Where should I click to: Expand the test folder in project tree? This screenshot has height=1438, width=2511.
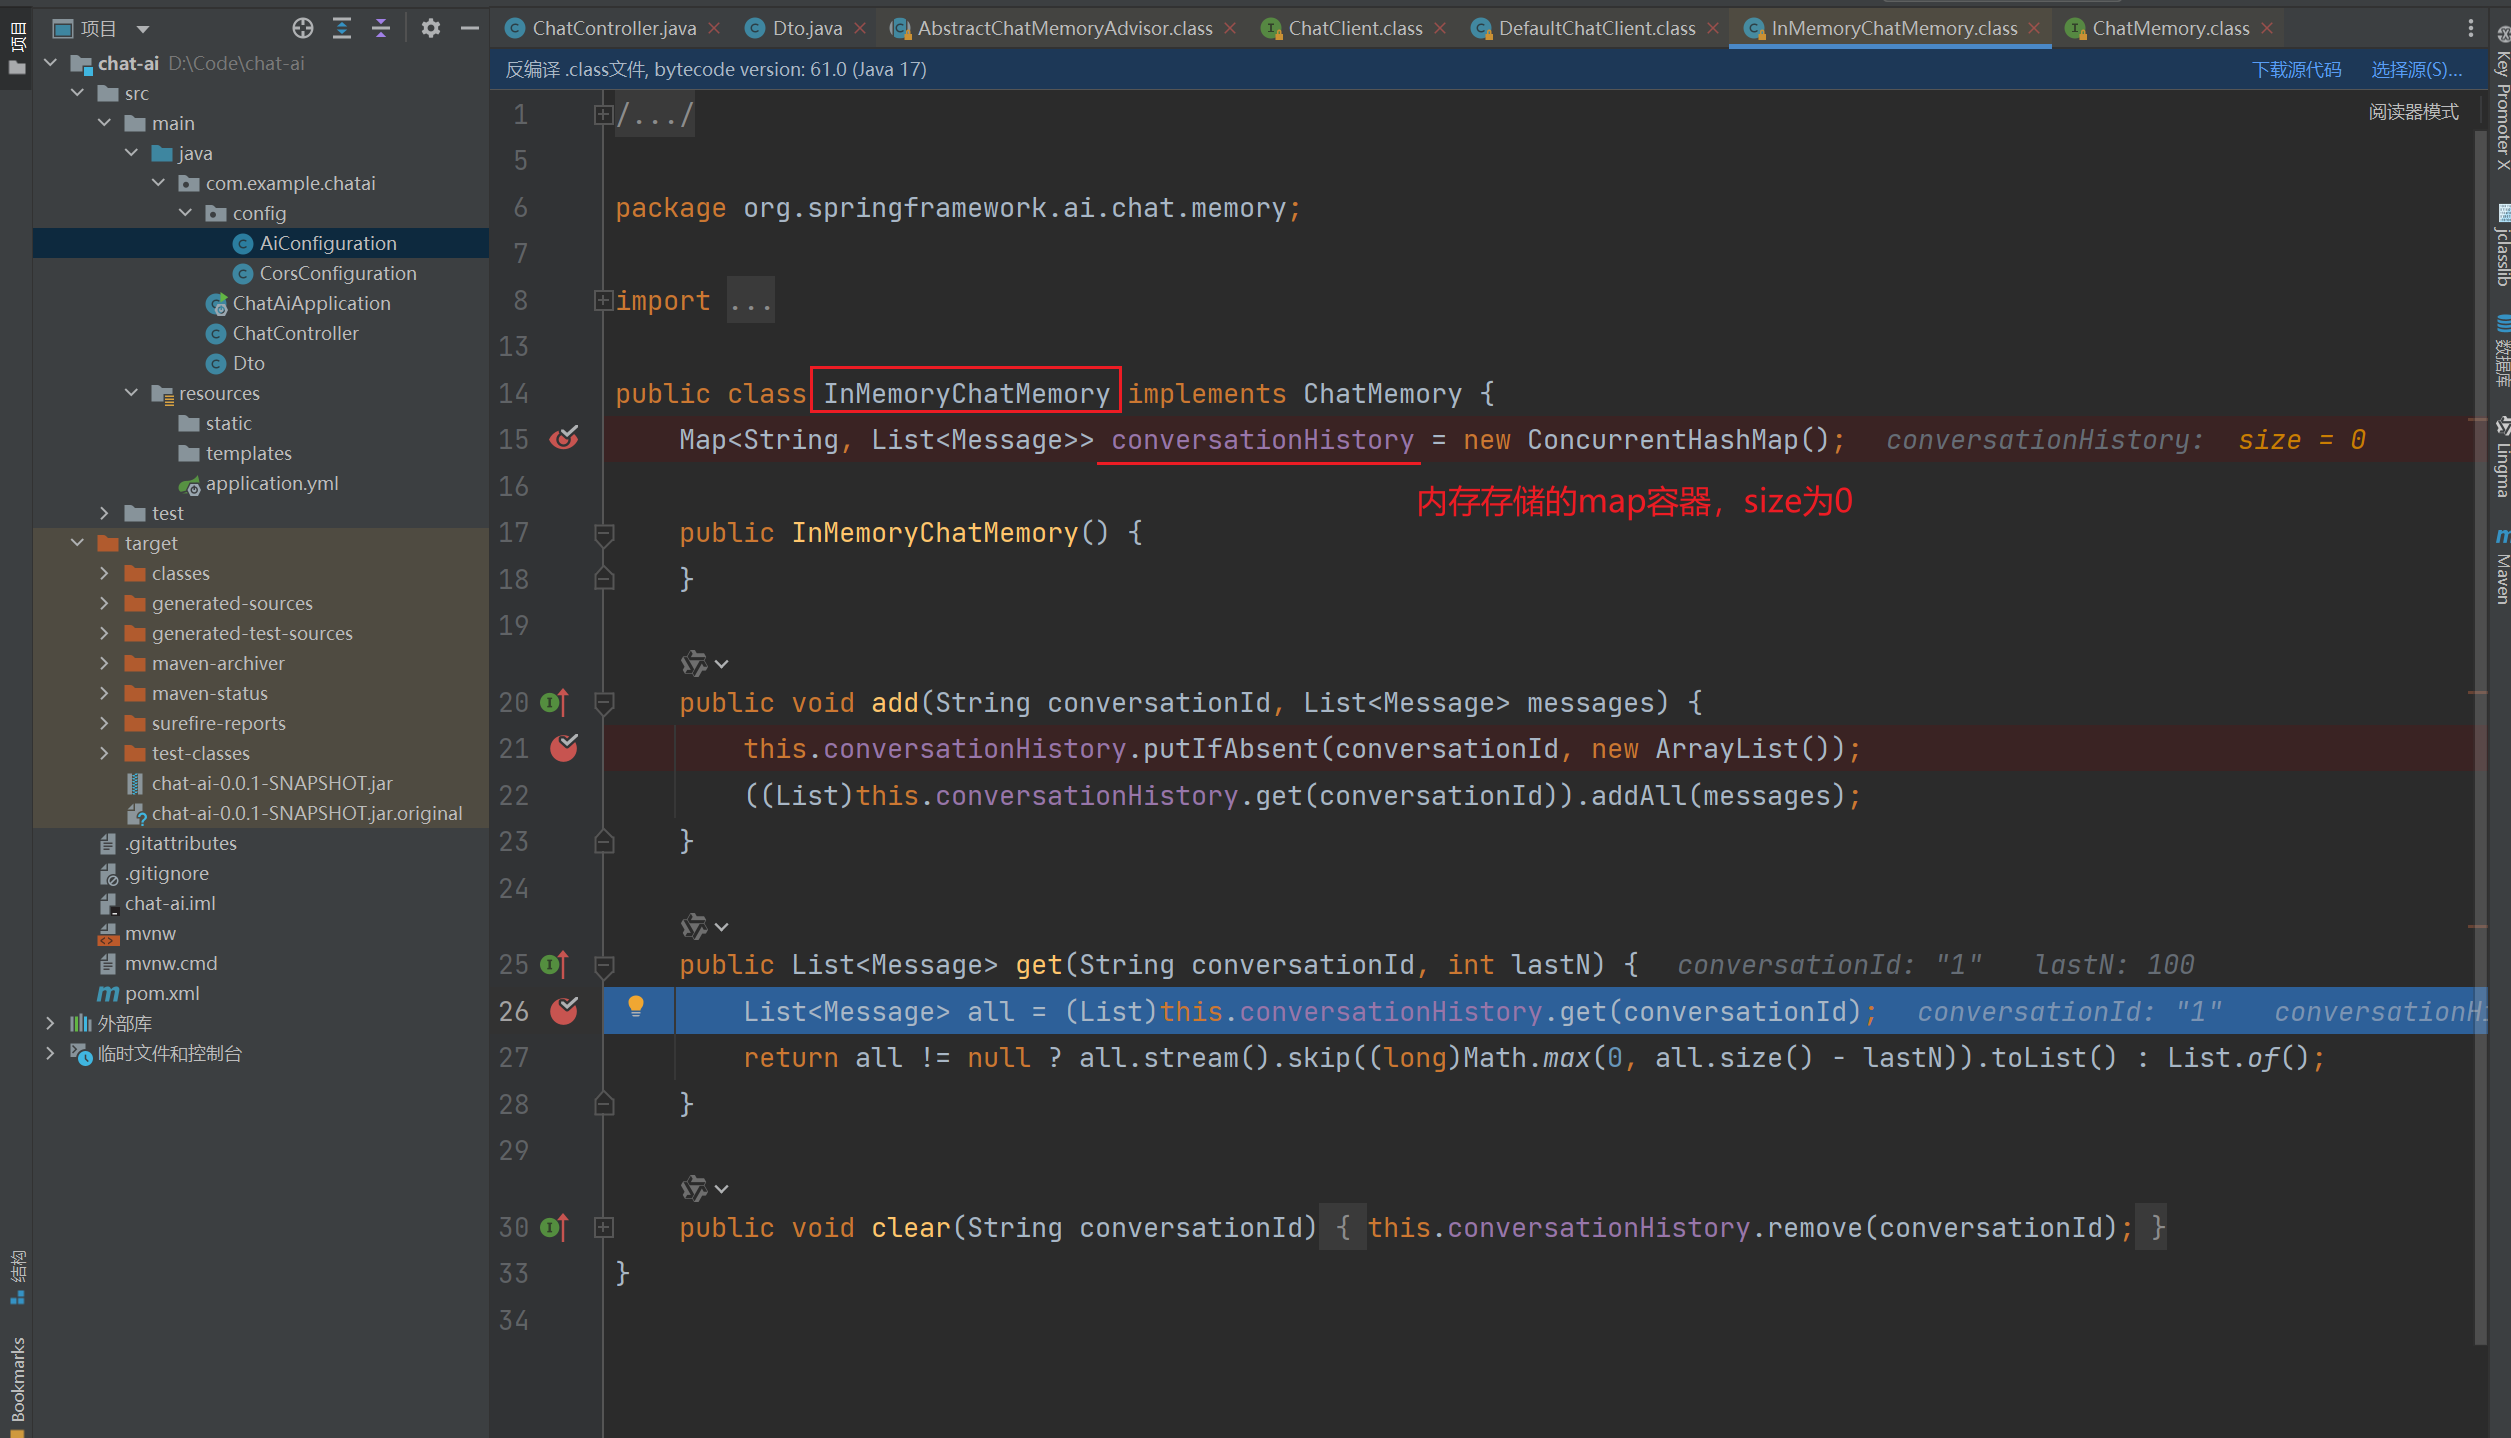coord(104,513)
